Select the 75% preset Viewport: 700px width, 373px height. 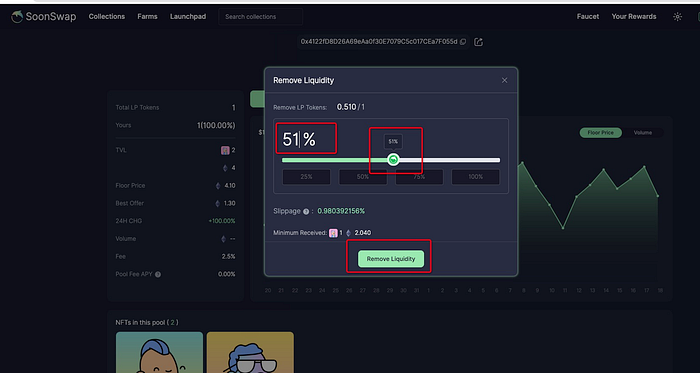(x=419, y=177)
